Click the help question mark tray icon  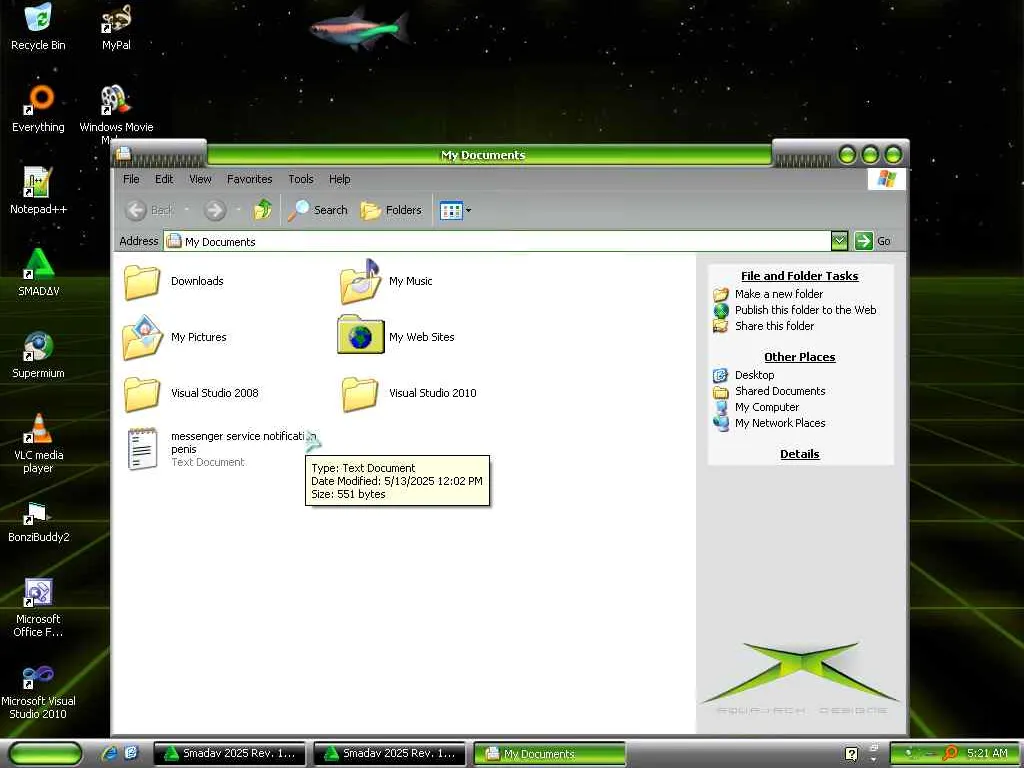pos(852,754)
